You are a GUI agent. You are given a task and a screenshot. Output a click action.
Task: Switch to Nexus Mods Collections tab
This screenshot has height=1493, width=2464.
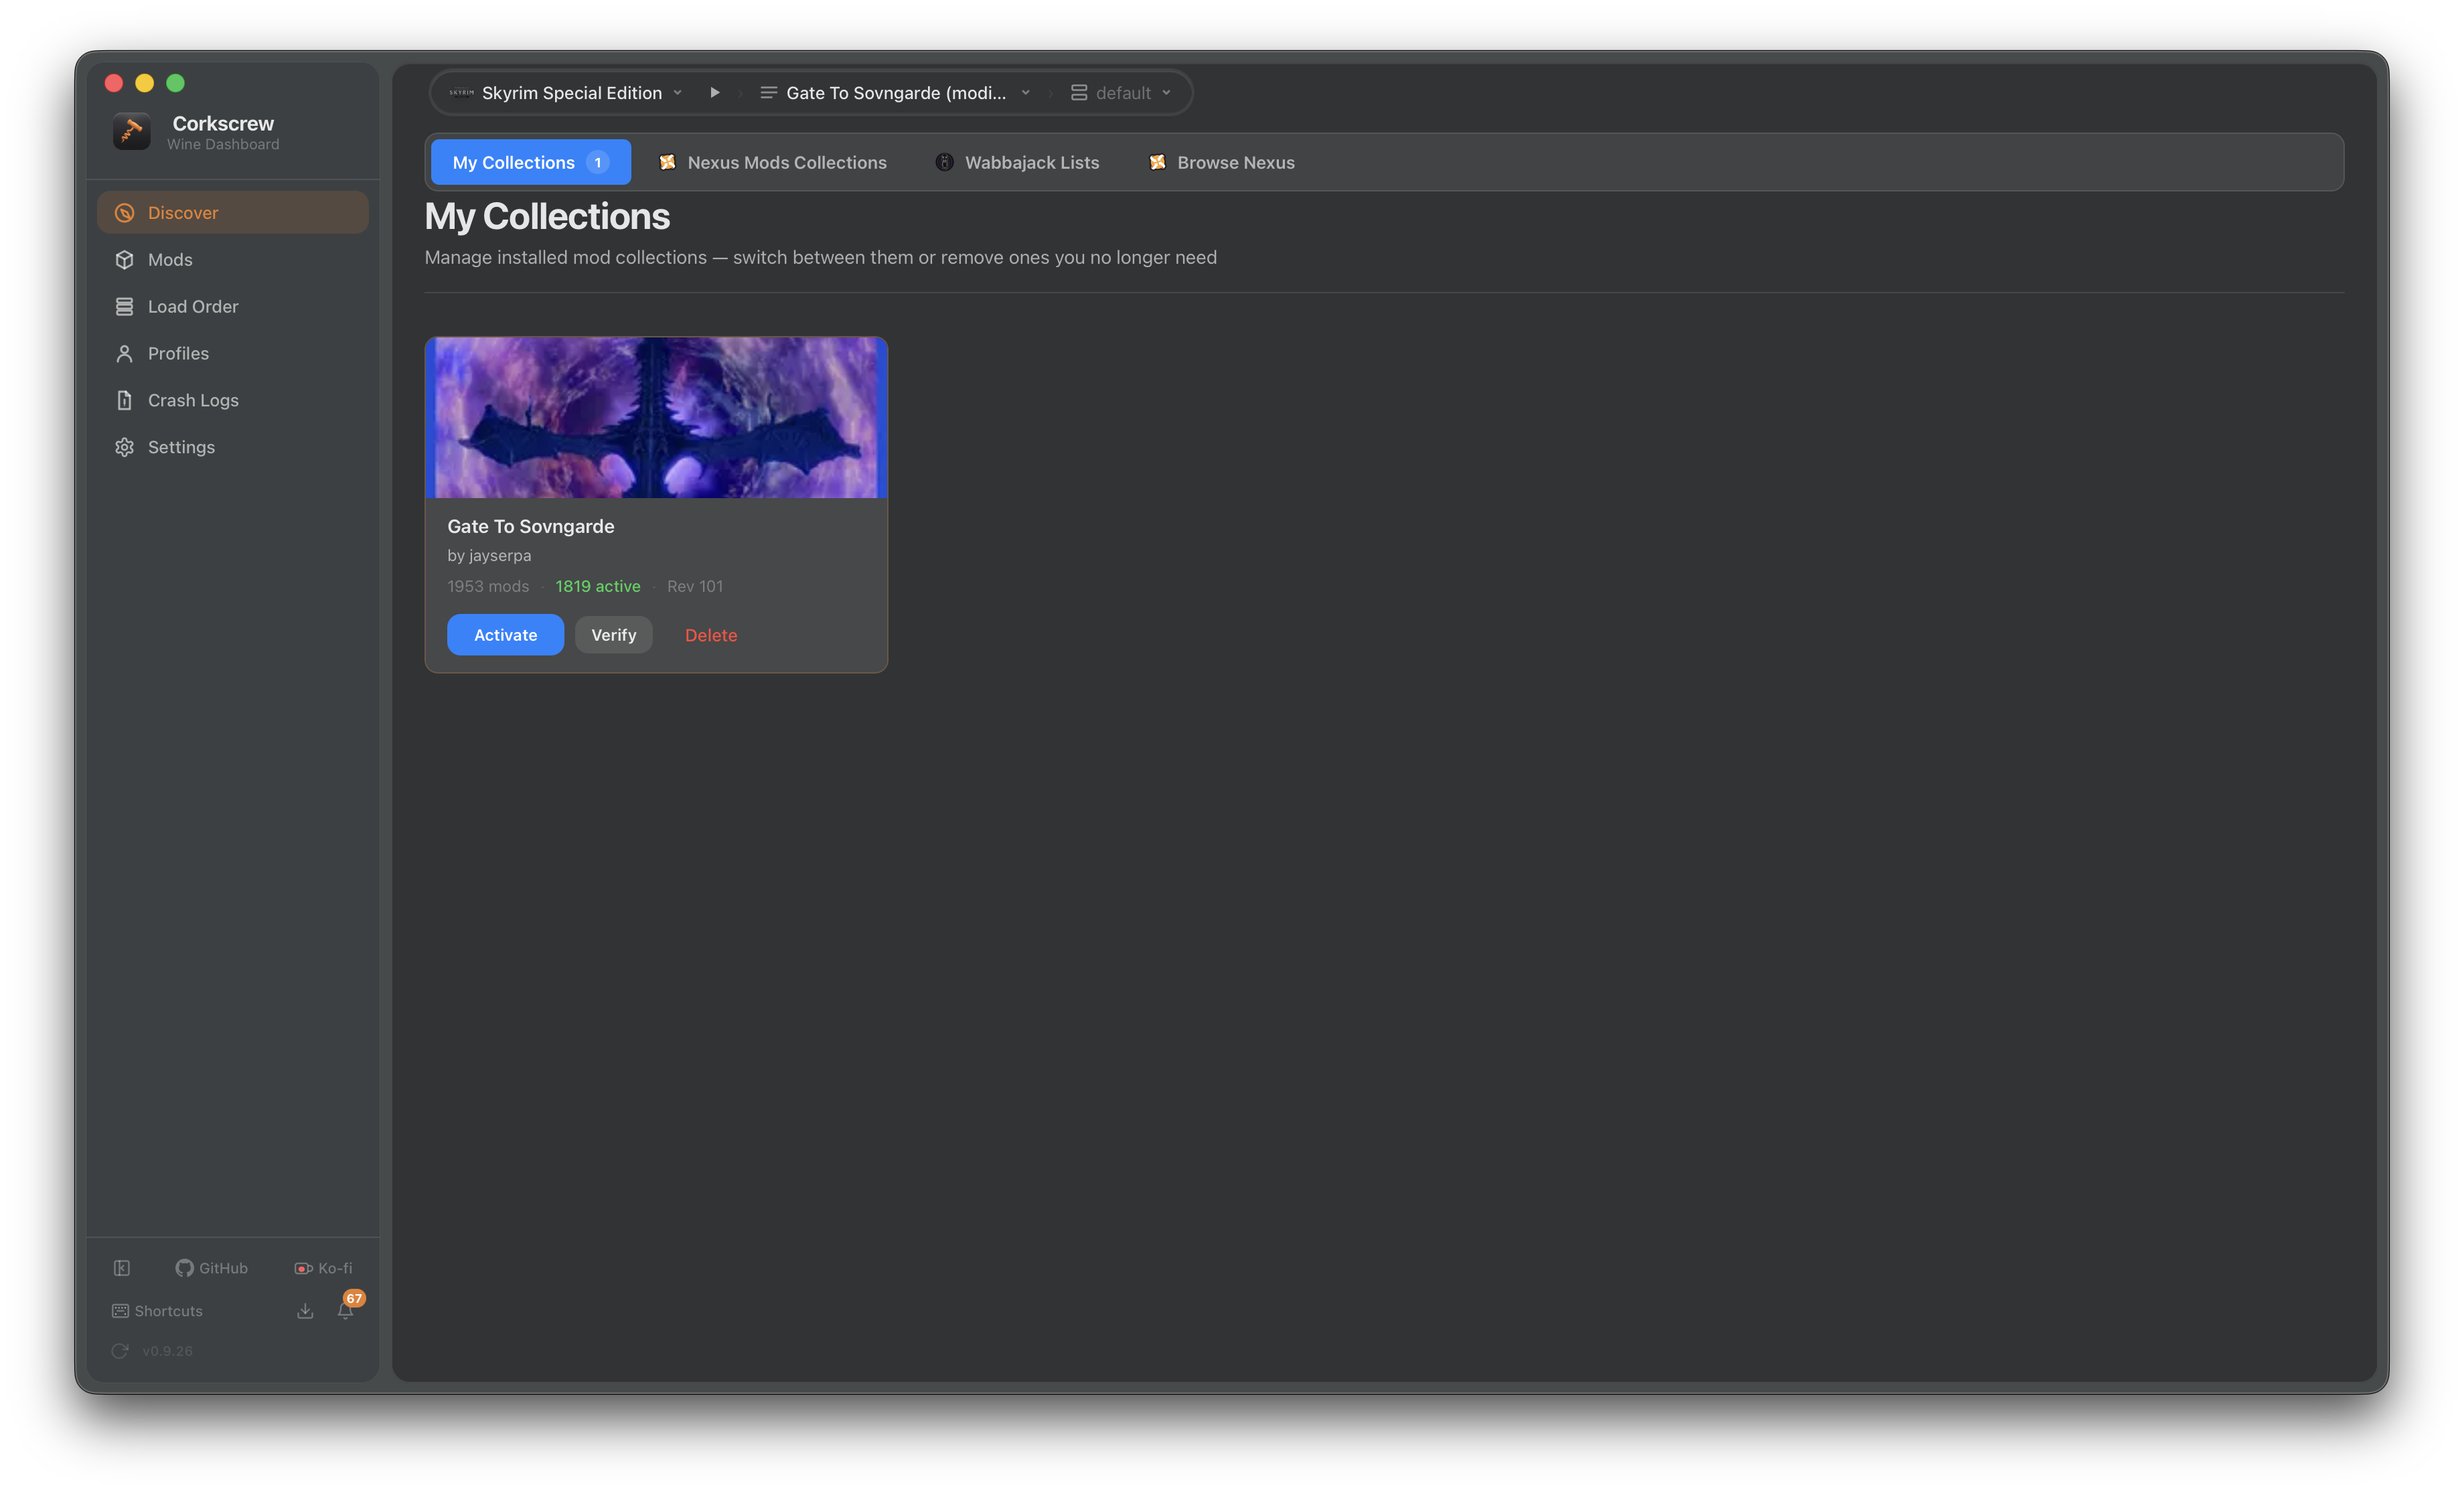point(773,162)
